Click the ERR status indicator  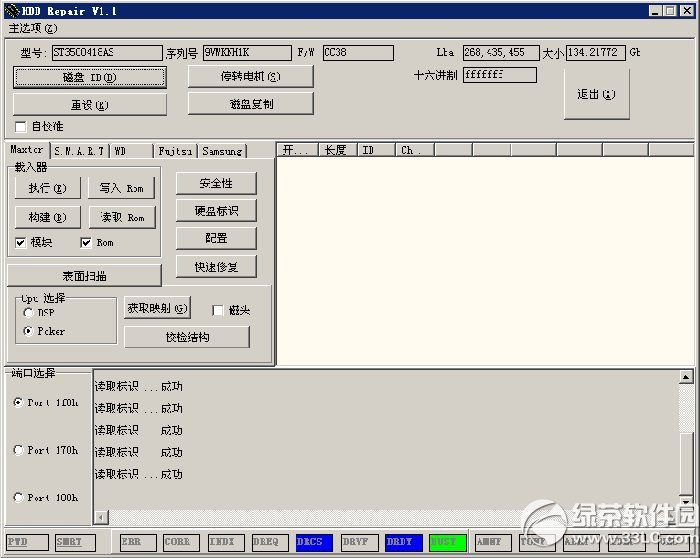[138, 542]
